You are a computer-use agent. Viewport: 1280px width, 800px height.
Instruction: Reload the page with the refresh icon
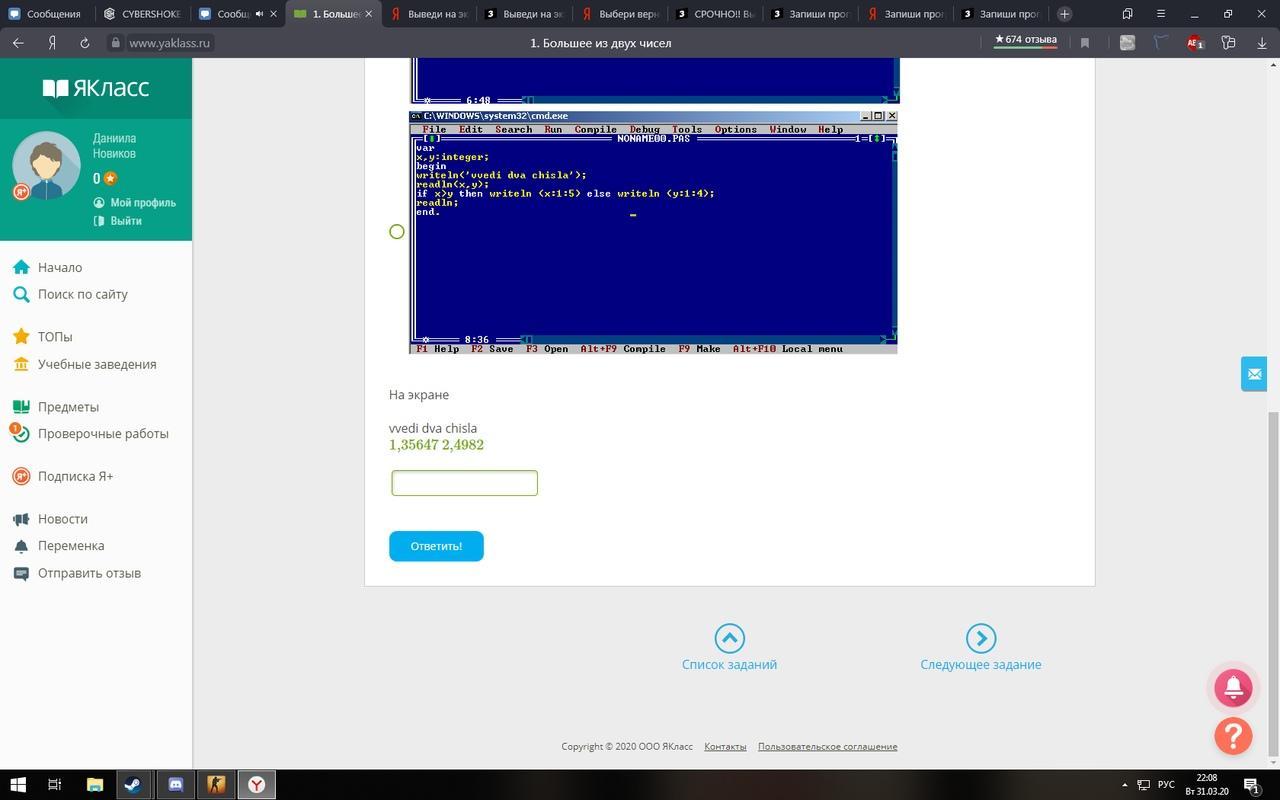click(85, 43)
